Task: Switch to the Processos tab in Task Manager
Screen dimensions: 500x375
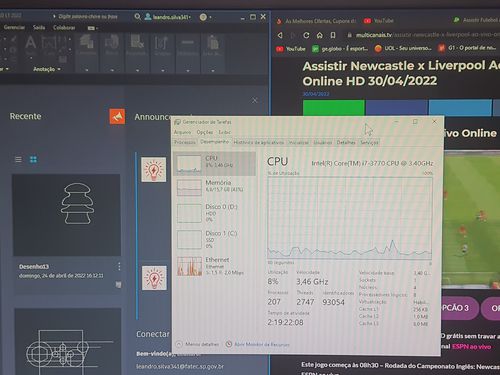Action: [185, 142]
